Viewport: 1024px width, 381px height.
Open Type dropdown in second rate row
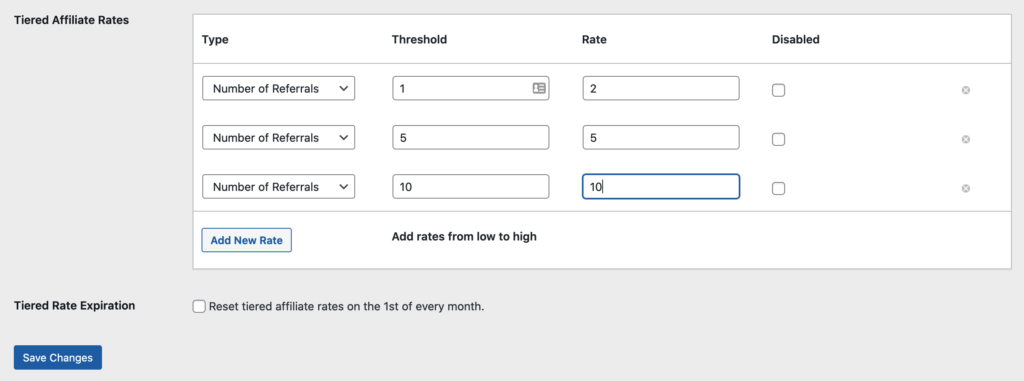279,137
